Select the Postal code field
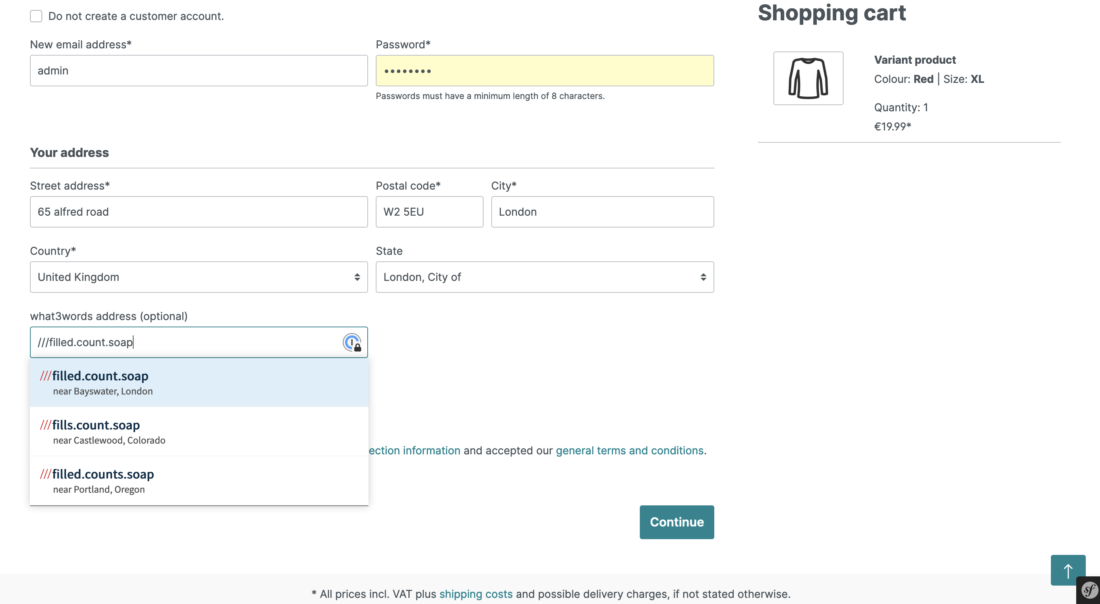 (x=429, y=212)
